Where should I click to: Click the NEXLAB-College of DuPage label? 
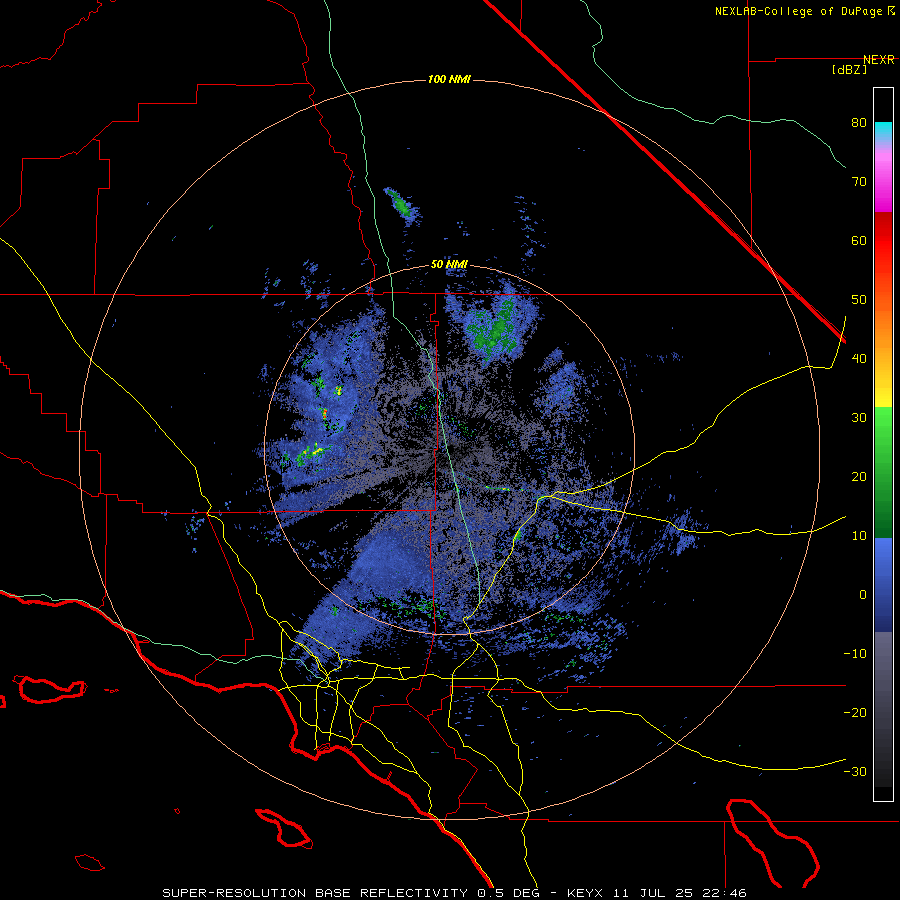click(x=799, y=11)
